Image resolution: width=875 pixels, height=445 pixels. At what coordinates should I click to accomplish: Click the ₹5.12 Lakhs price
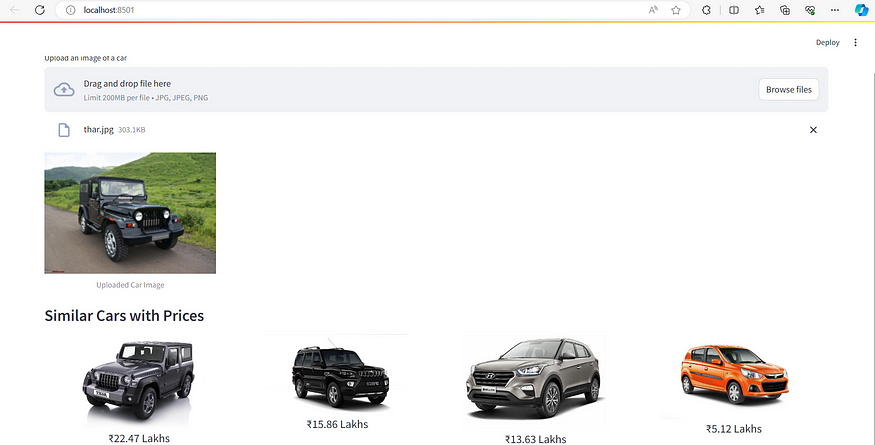pyautogui.click(x=733, y=429)
